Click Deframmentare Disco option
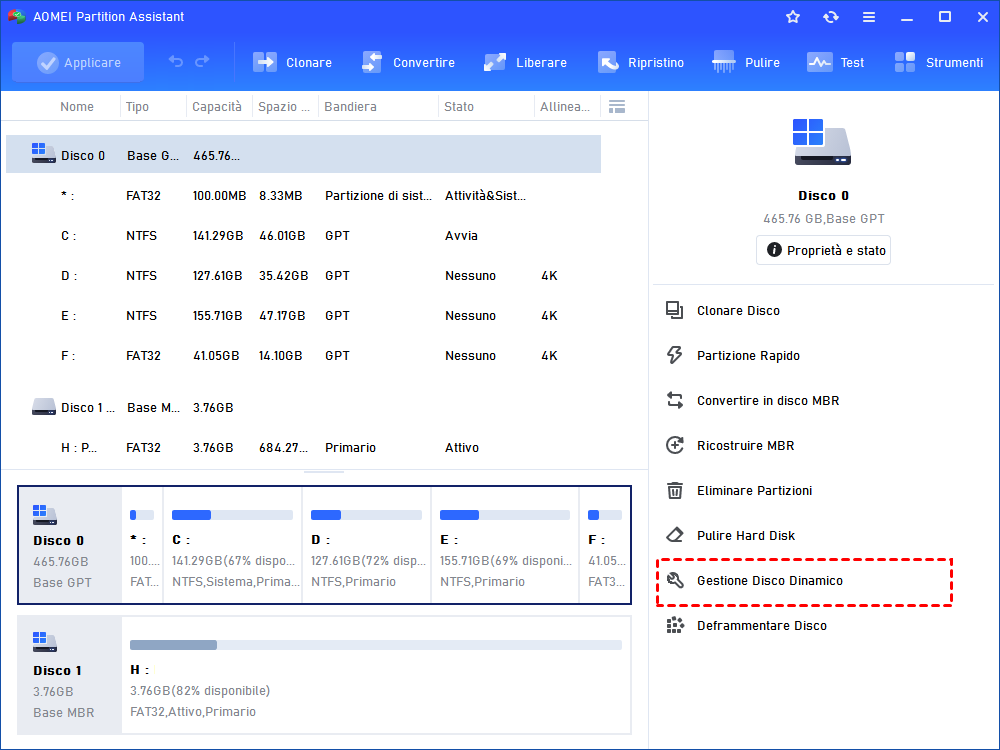The height and width of the screenshot is (750, 1000). pos(761,626)
